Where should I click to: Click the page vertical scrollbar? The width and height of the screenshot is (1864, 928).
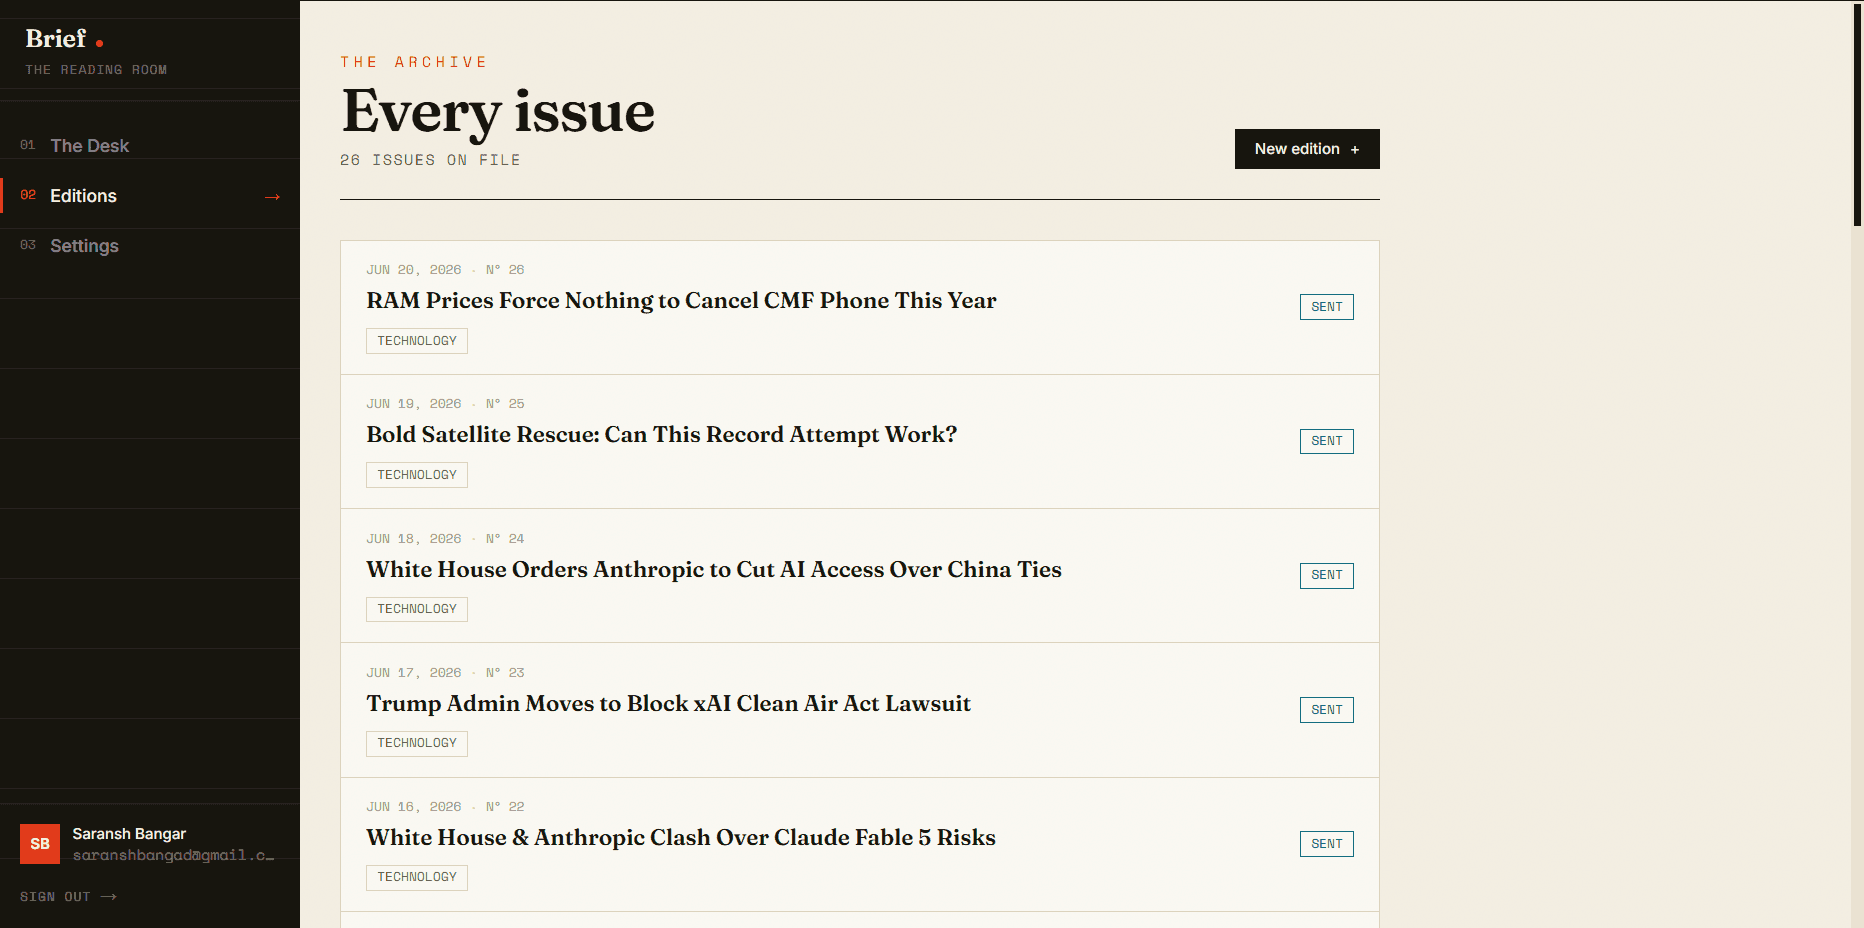pos(1857,114)
